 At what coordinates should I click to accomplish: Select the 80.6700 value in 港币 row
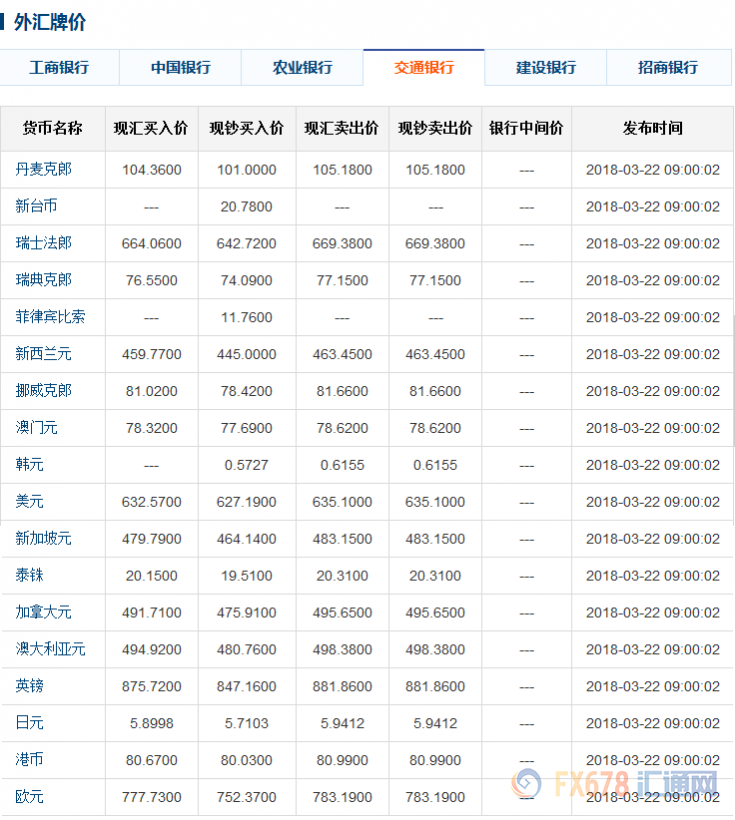pos(152,760)
